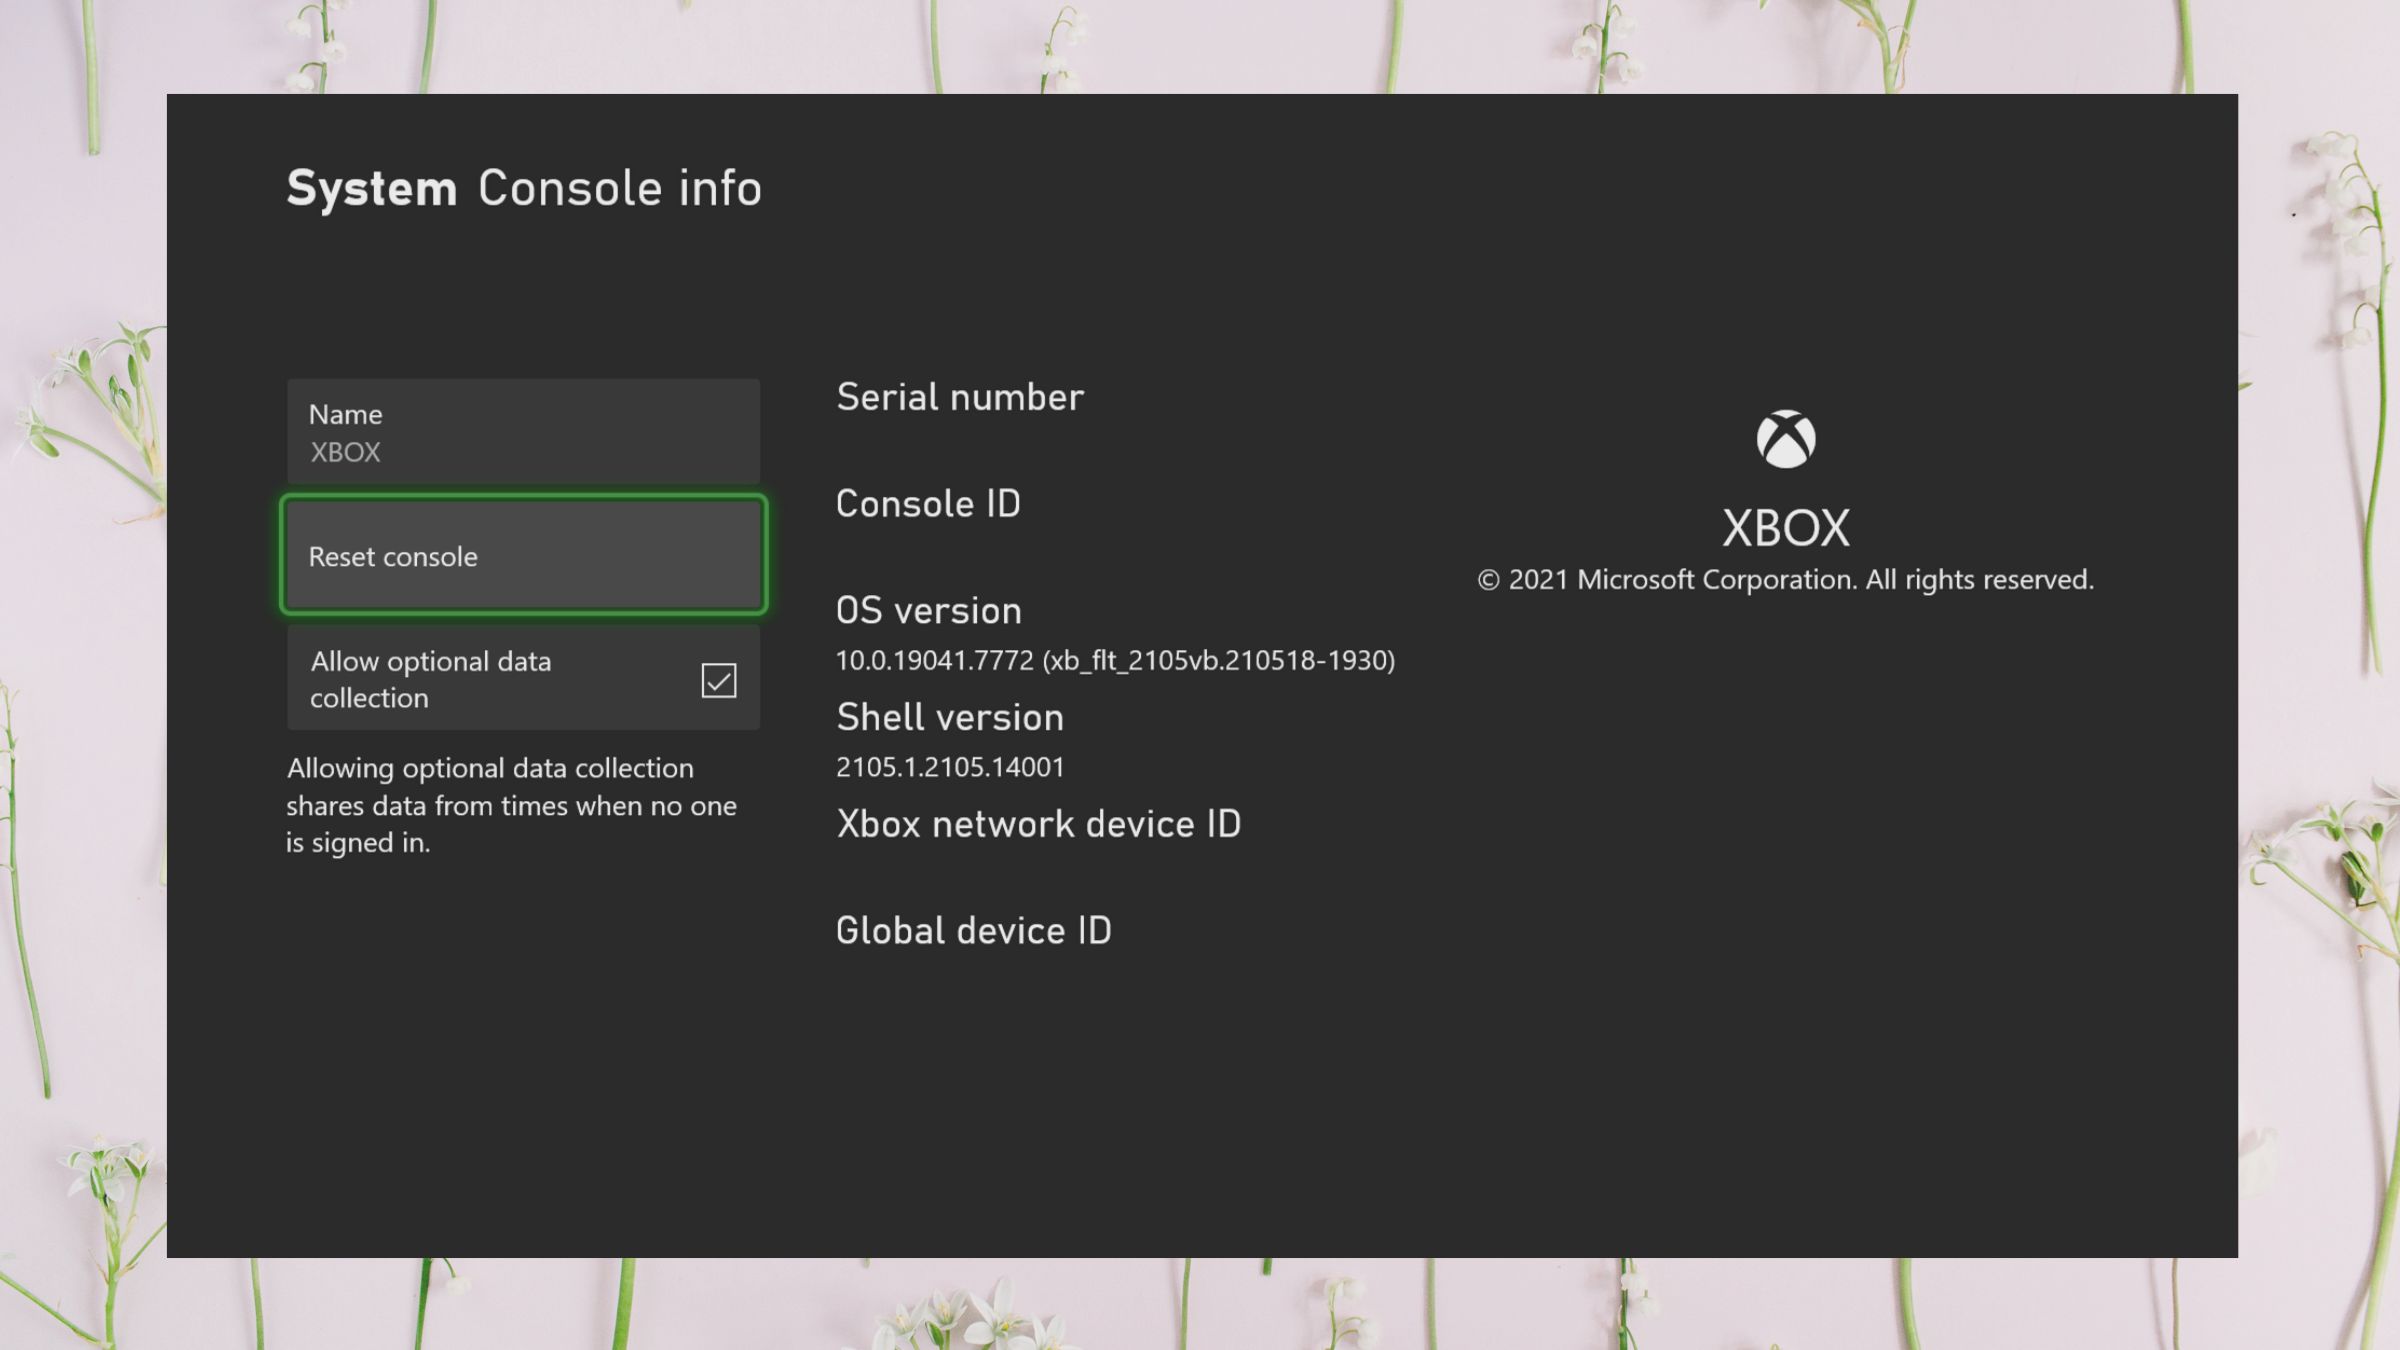
Task: Open the System settings header
Action: pyautogui.click(x=373, y=186)
